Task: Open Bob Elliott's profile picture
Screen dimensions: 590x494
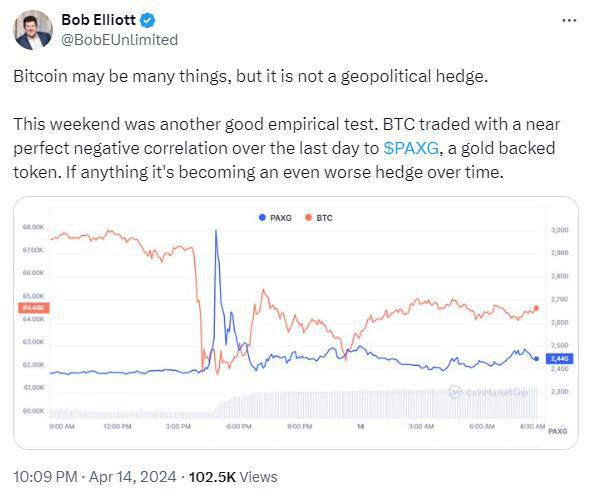Action: click(33, 30)
